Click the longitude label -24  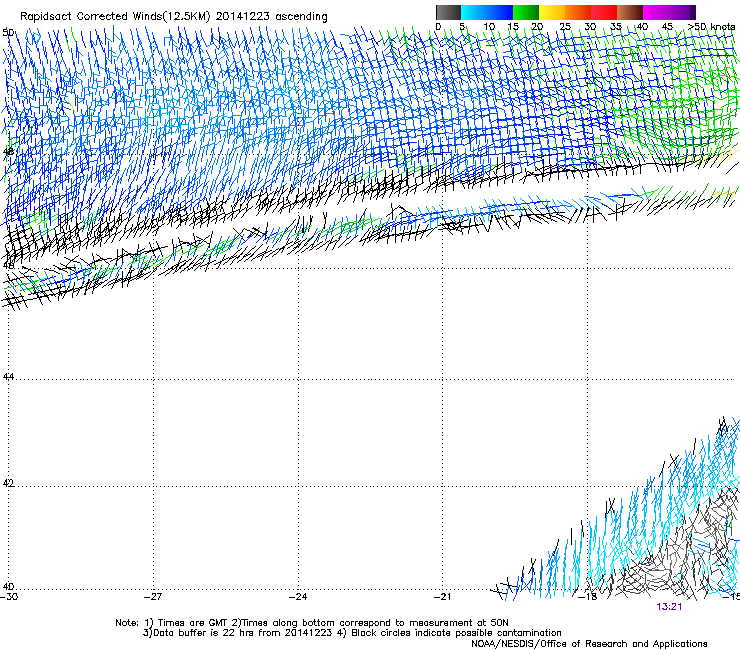point(298,597)
